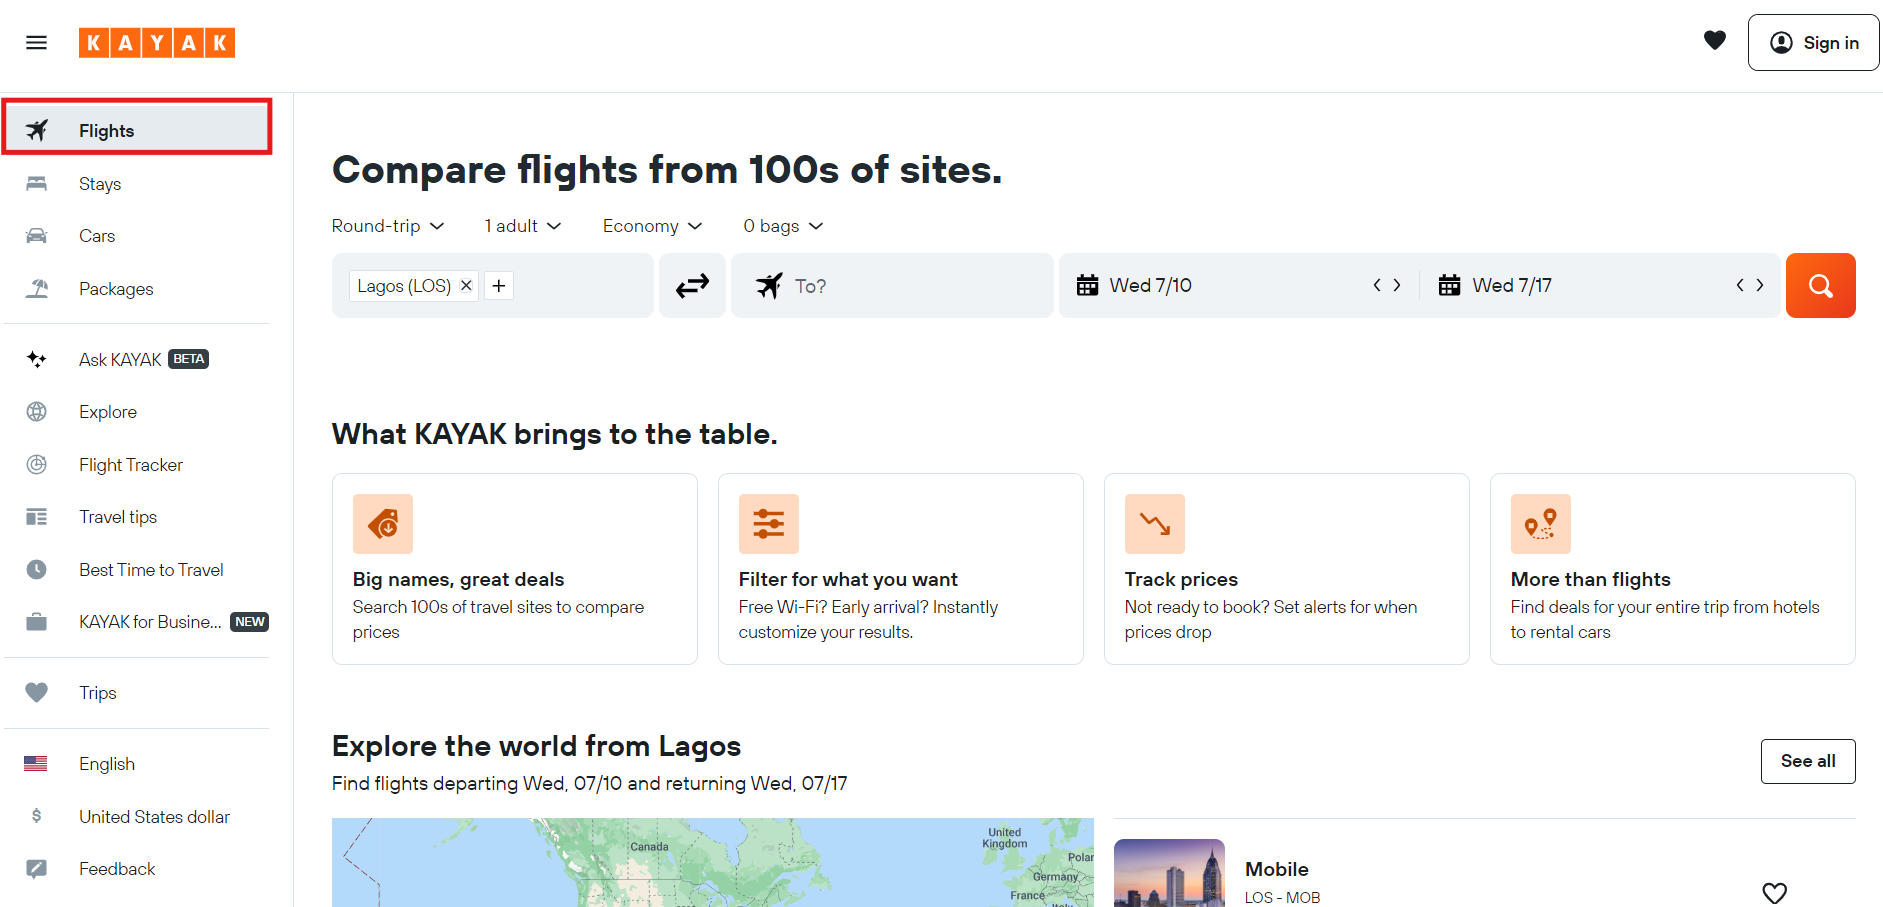1883x907 pixels.
Task: Save Mobile destination with heart
Action: click(1775, 893)
